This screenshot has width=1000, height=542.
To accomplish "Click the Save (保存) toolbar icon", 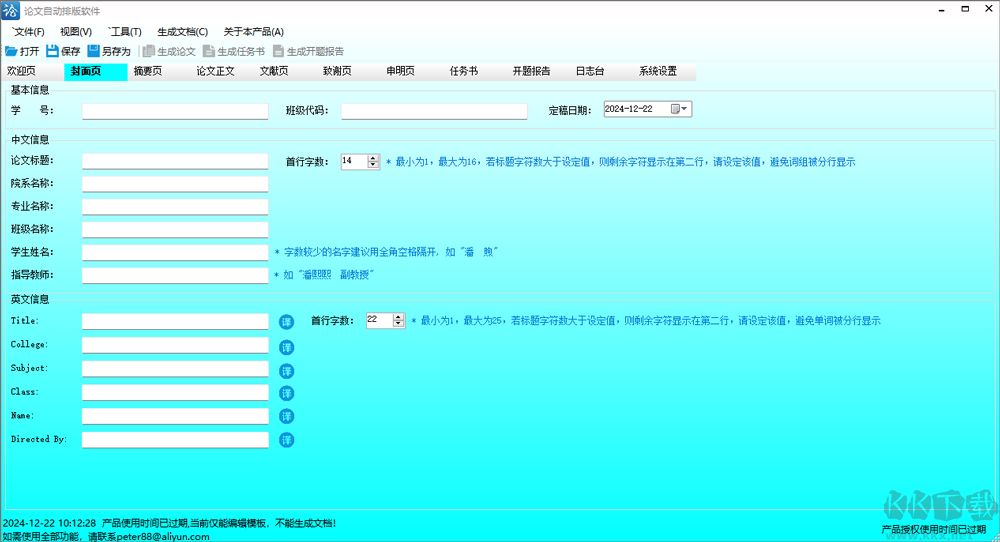I will click(x=52, y=51).
